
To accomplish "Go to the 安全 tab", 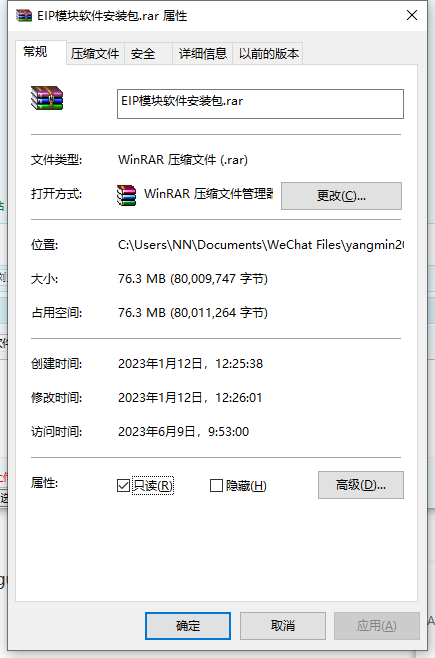I will point(143,54).
